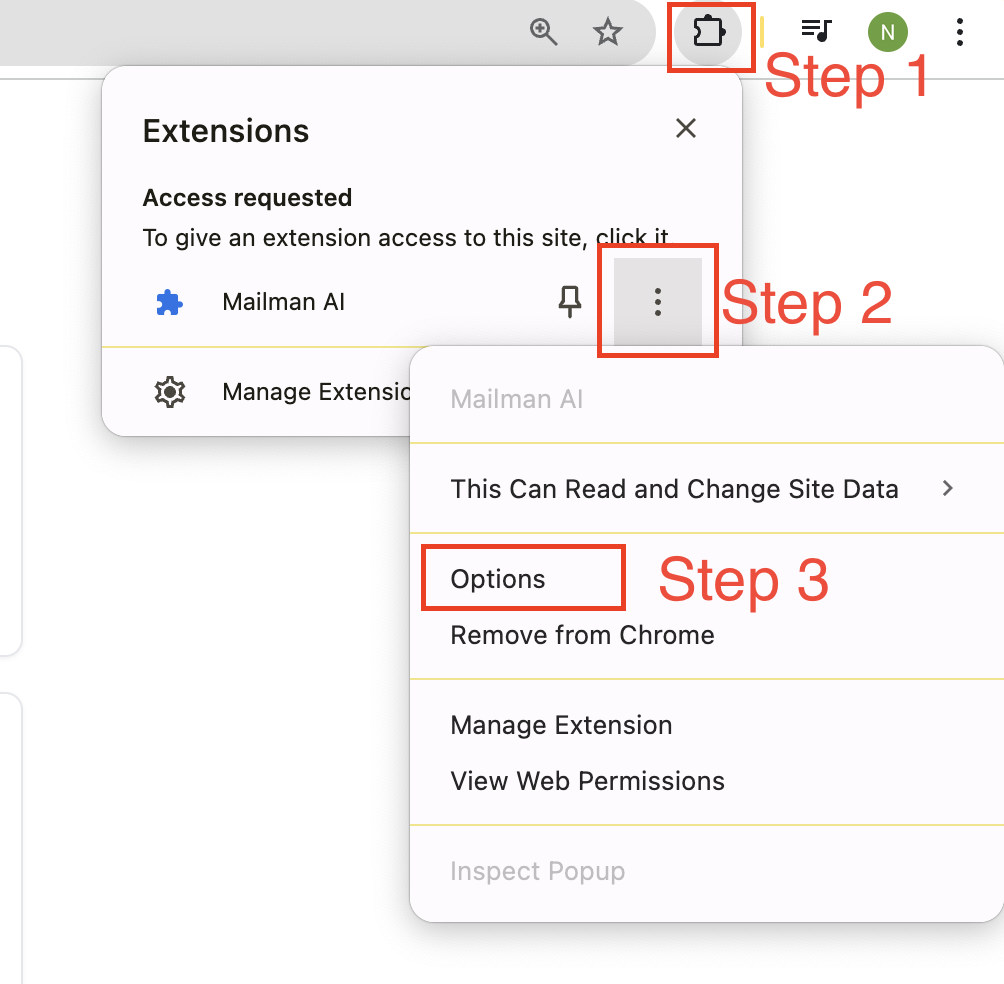Click the Mailman AI label in popup
Viewport: 1004px width, 984px height.
pyautogui.click(x=284, y=301)
